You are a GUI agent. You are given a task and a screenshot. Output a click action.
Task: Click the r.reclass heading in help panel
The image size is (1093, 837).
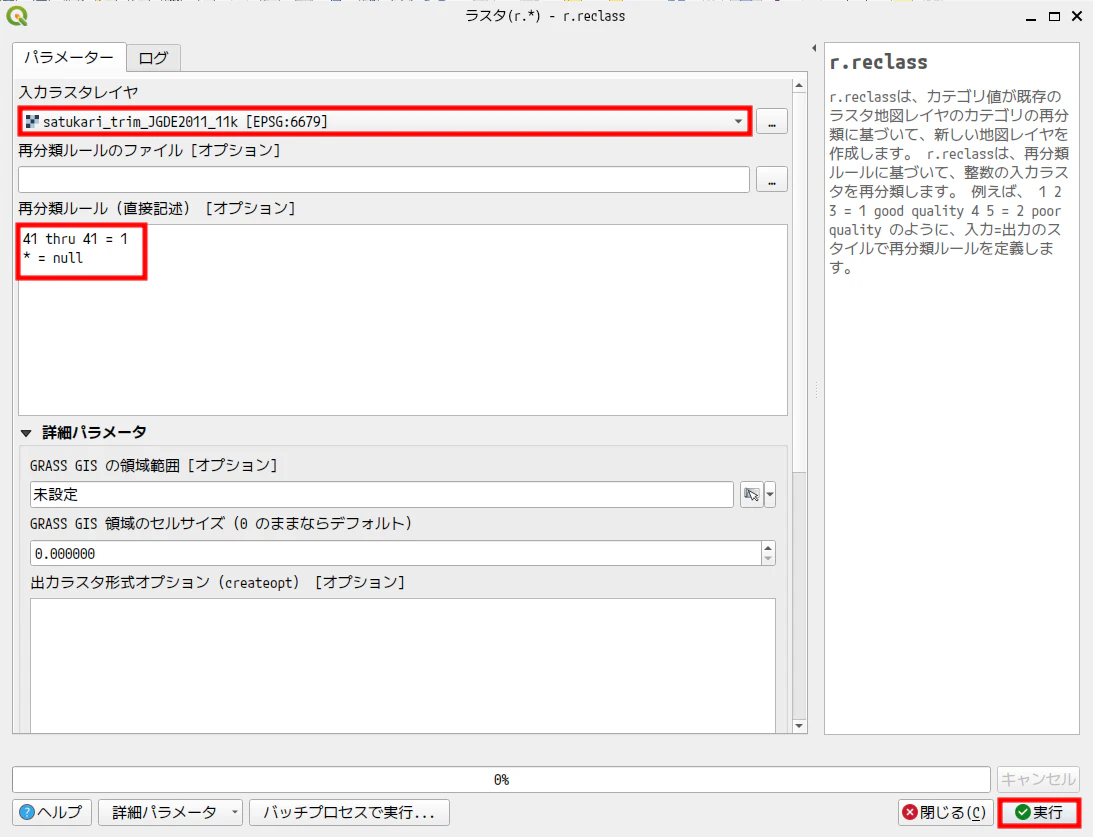click(x=878, y=62)
